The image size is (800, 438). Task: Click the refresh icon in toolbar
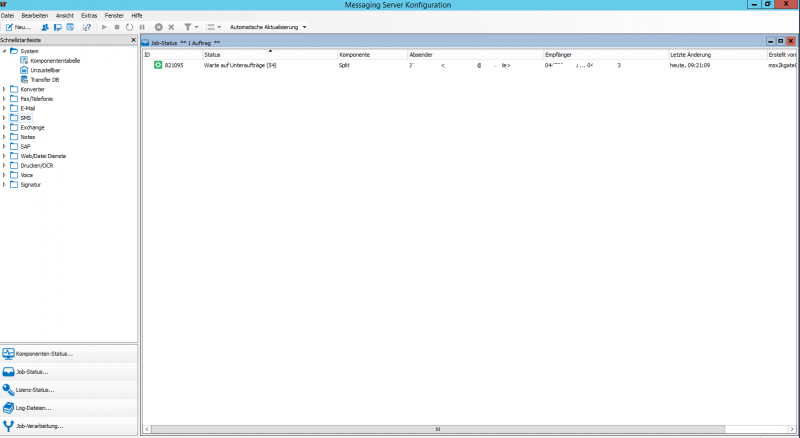coord(130,27)
